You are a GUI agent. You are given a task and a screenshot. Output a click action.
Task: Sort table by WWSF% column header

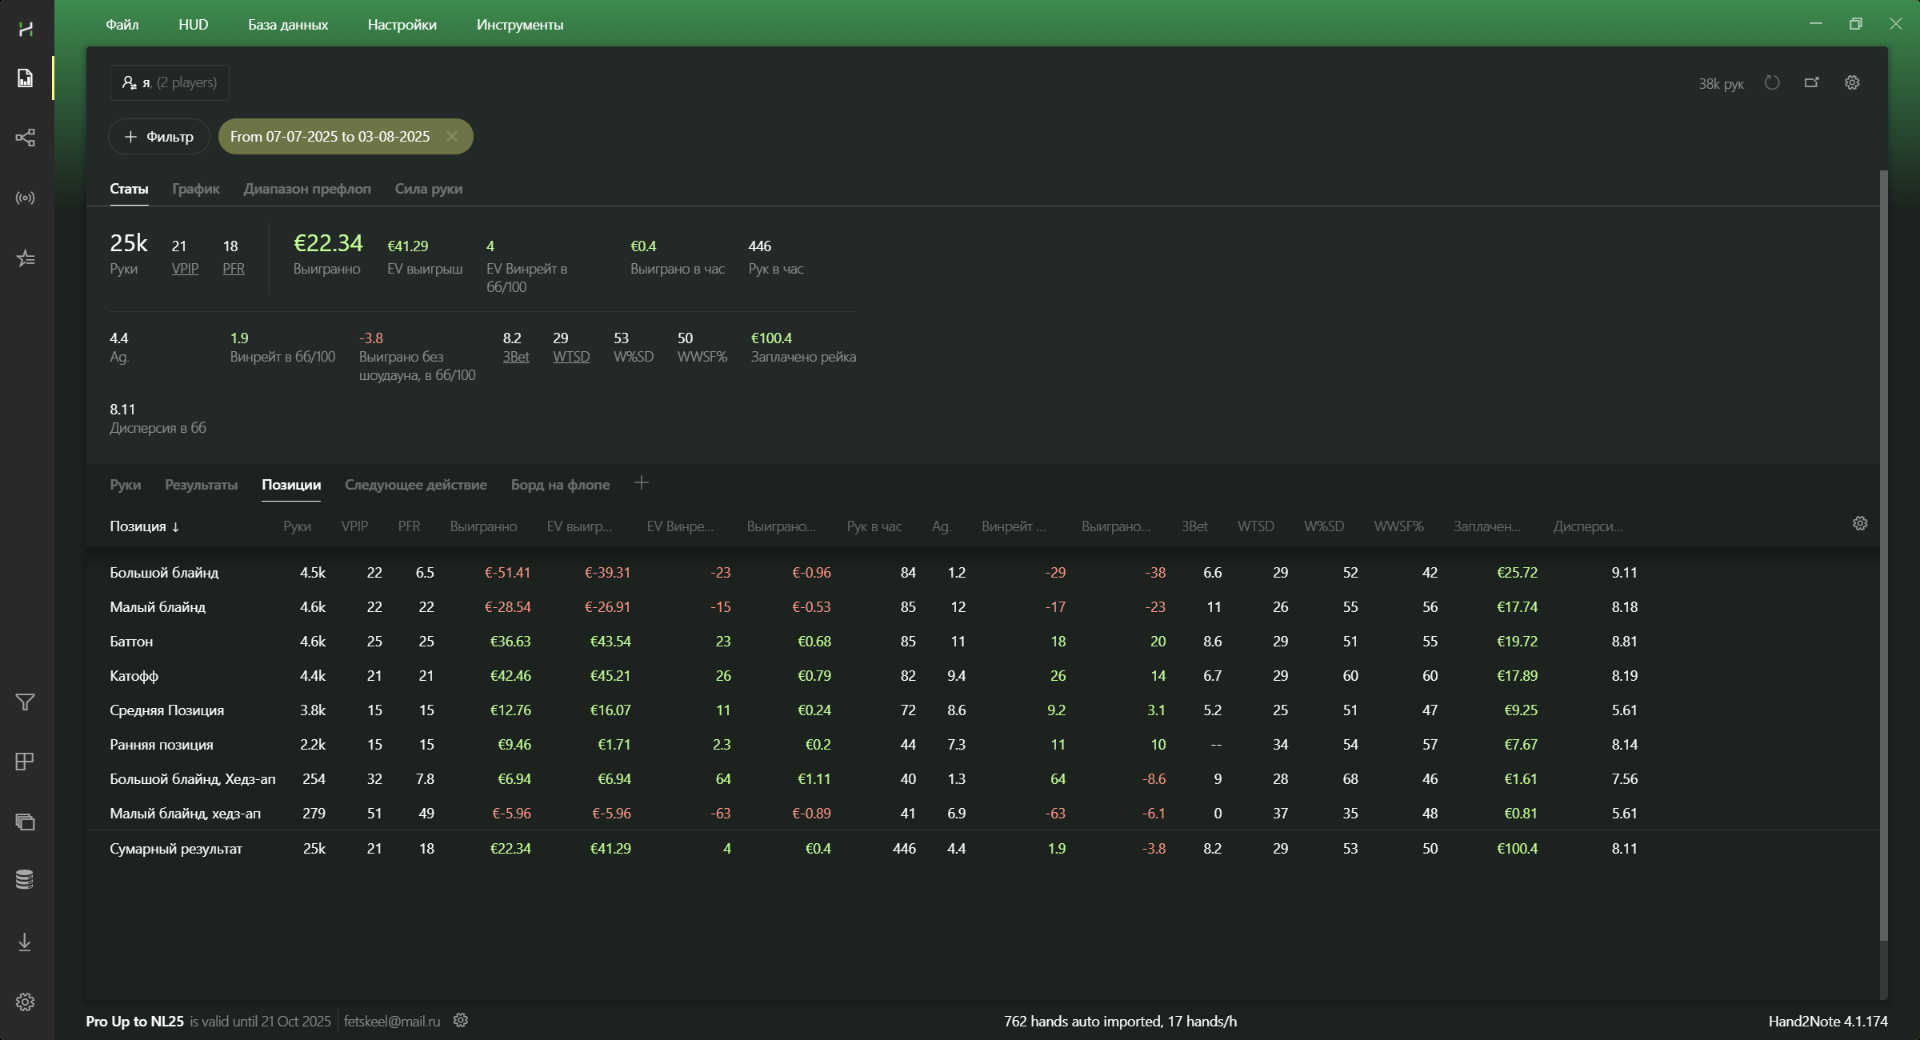tap(1399, 526)
